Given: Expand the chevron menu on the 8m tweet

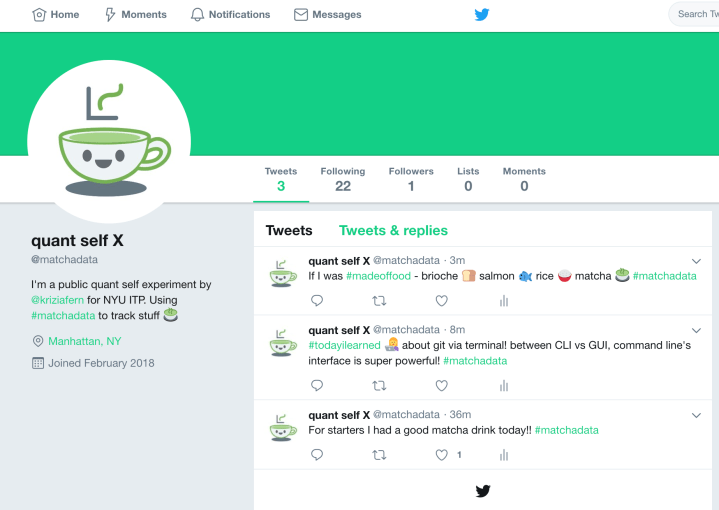Looking at the screenshot, I should (696, 331).
